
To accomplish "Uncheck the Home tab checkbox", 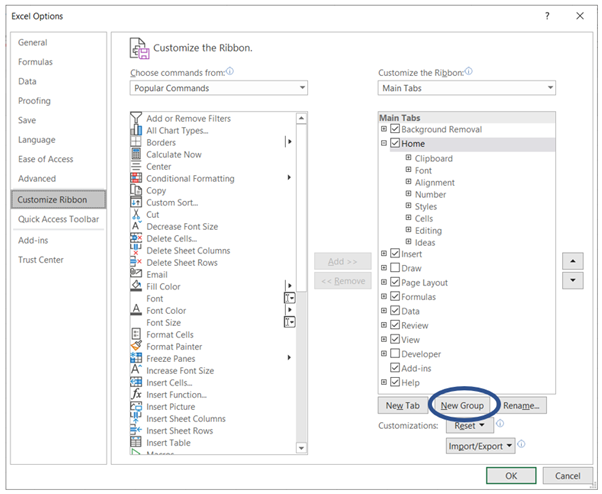I will point(395,143).
